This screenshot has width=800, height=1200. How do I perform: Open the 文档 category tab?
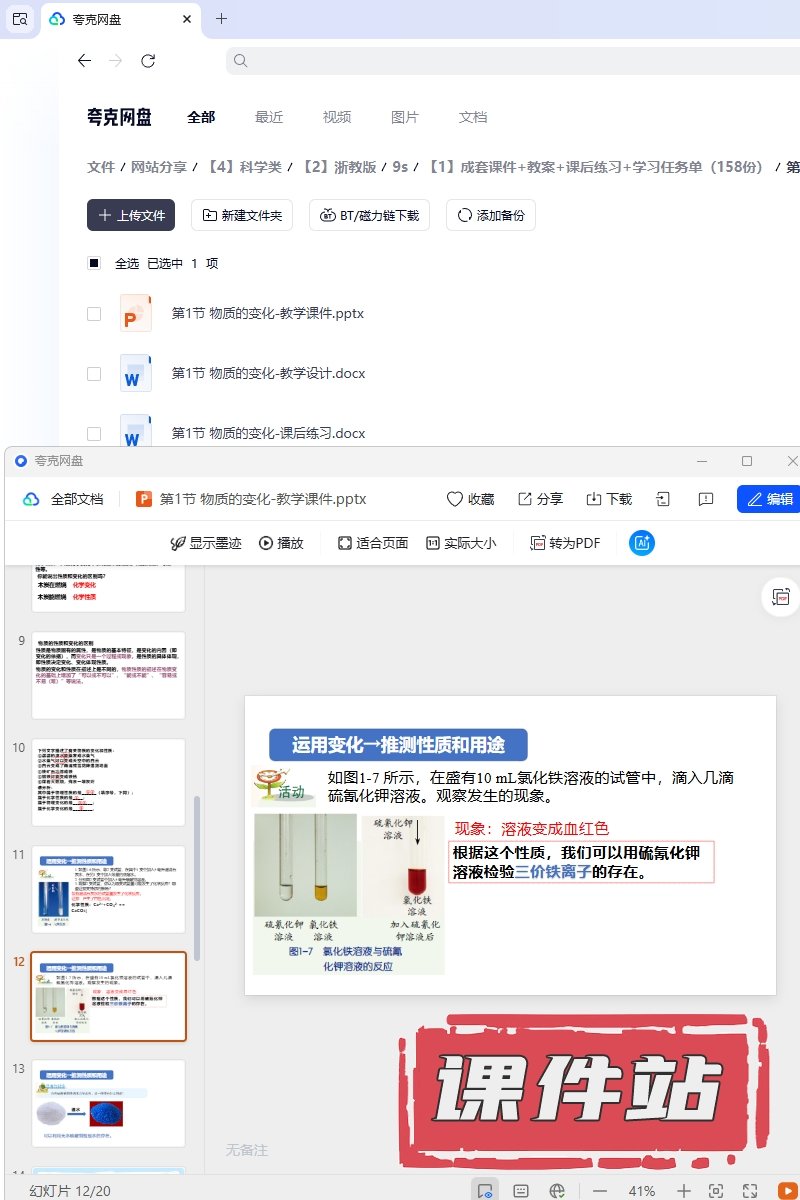coord(473,117)
